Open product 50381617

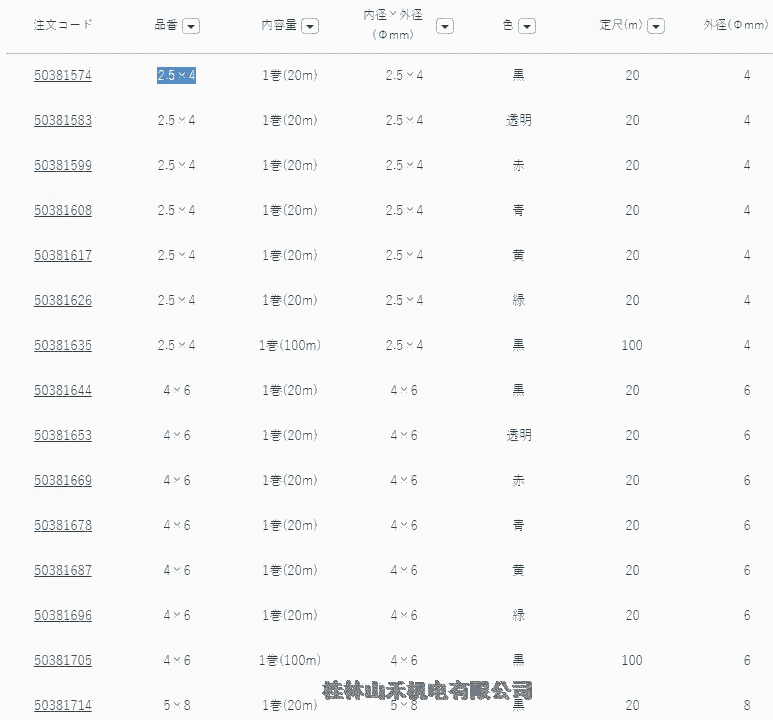click(63, 255)
